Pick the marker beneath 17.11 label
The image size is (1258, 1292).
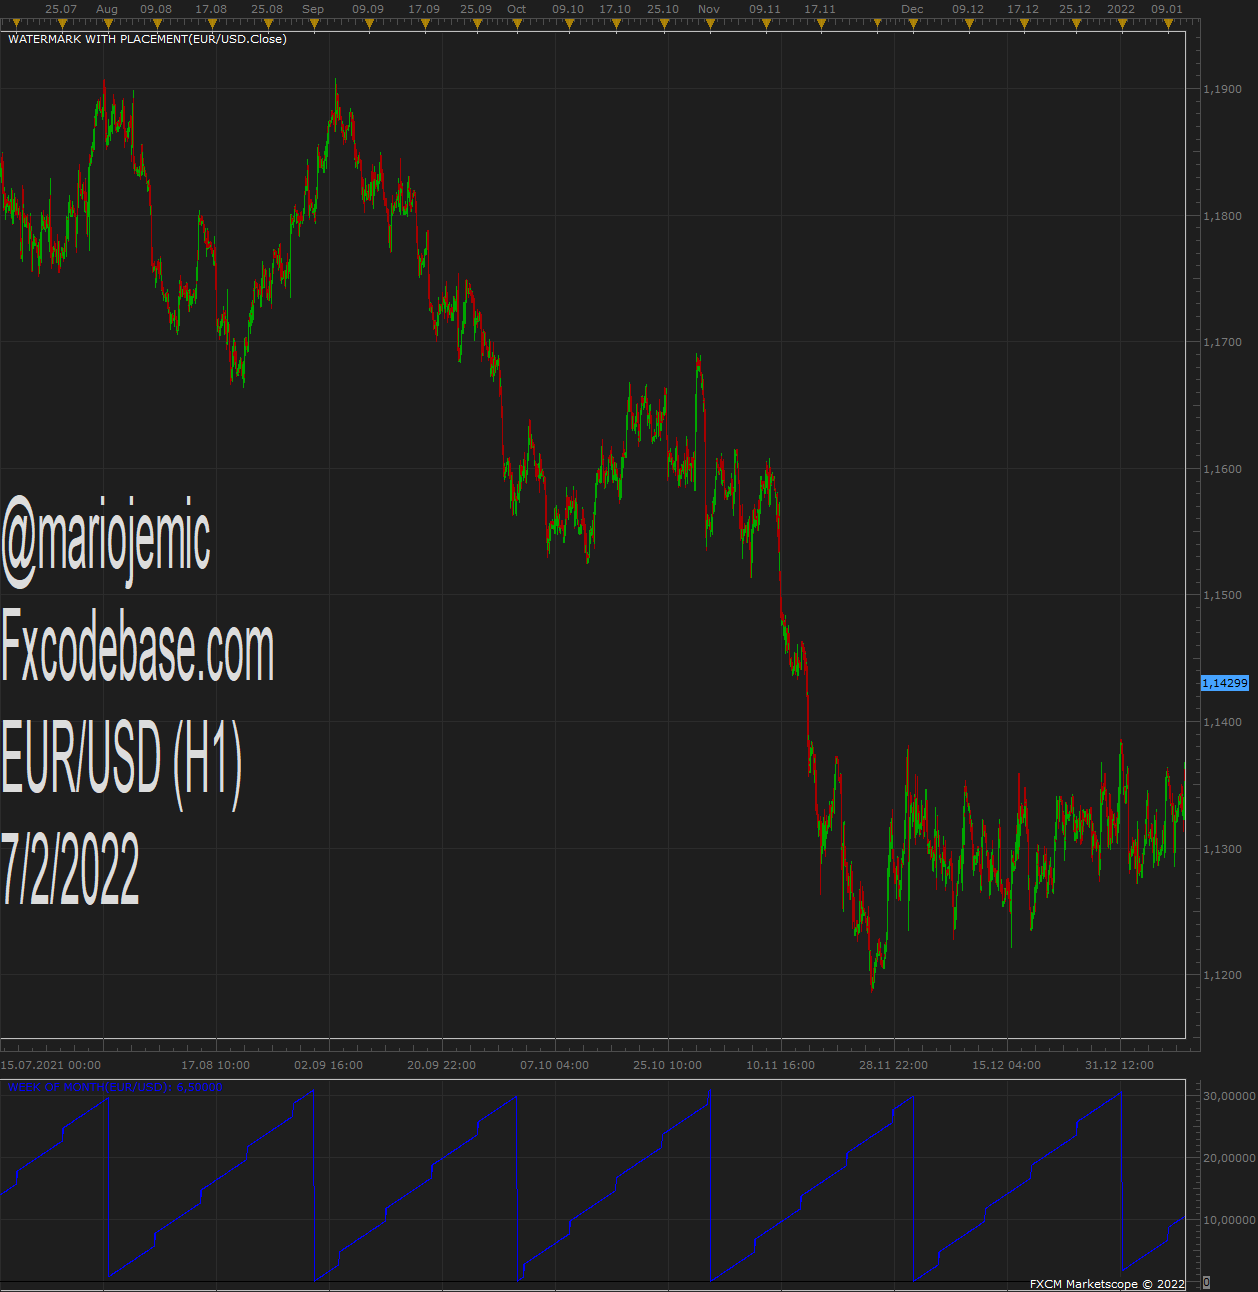820,23
